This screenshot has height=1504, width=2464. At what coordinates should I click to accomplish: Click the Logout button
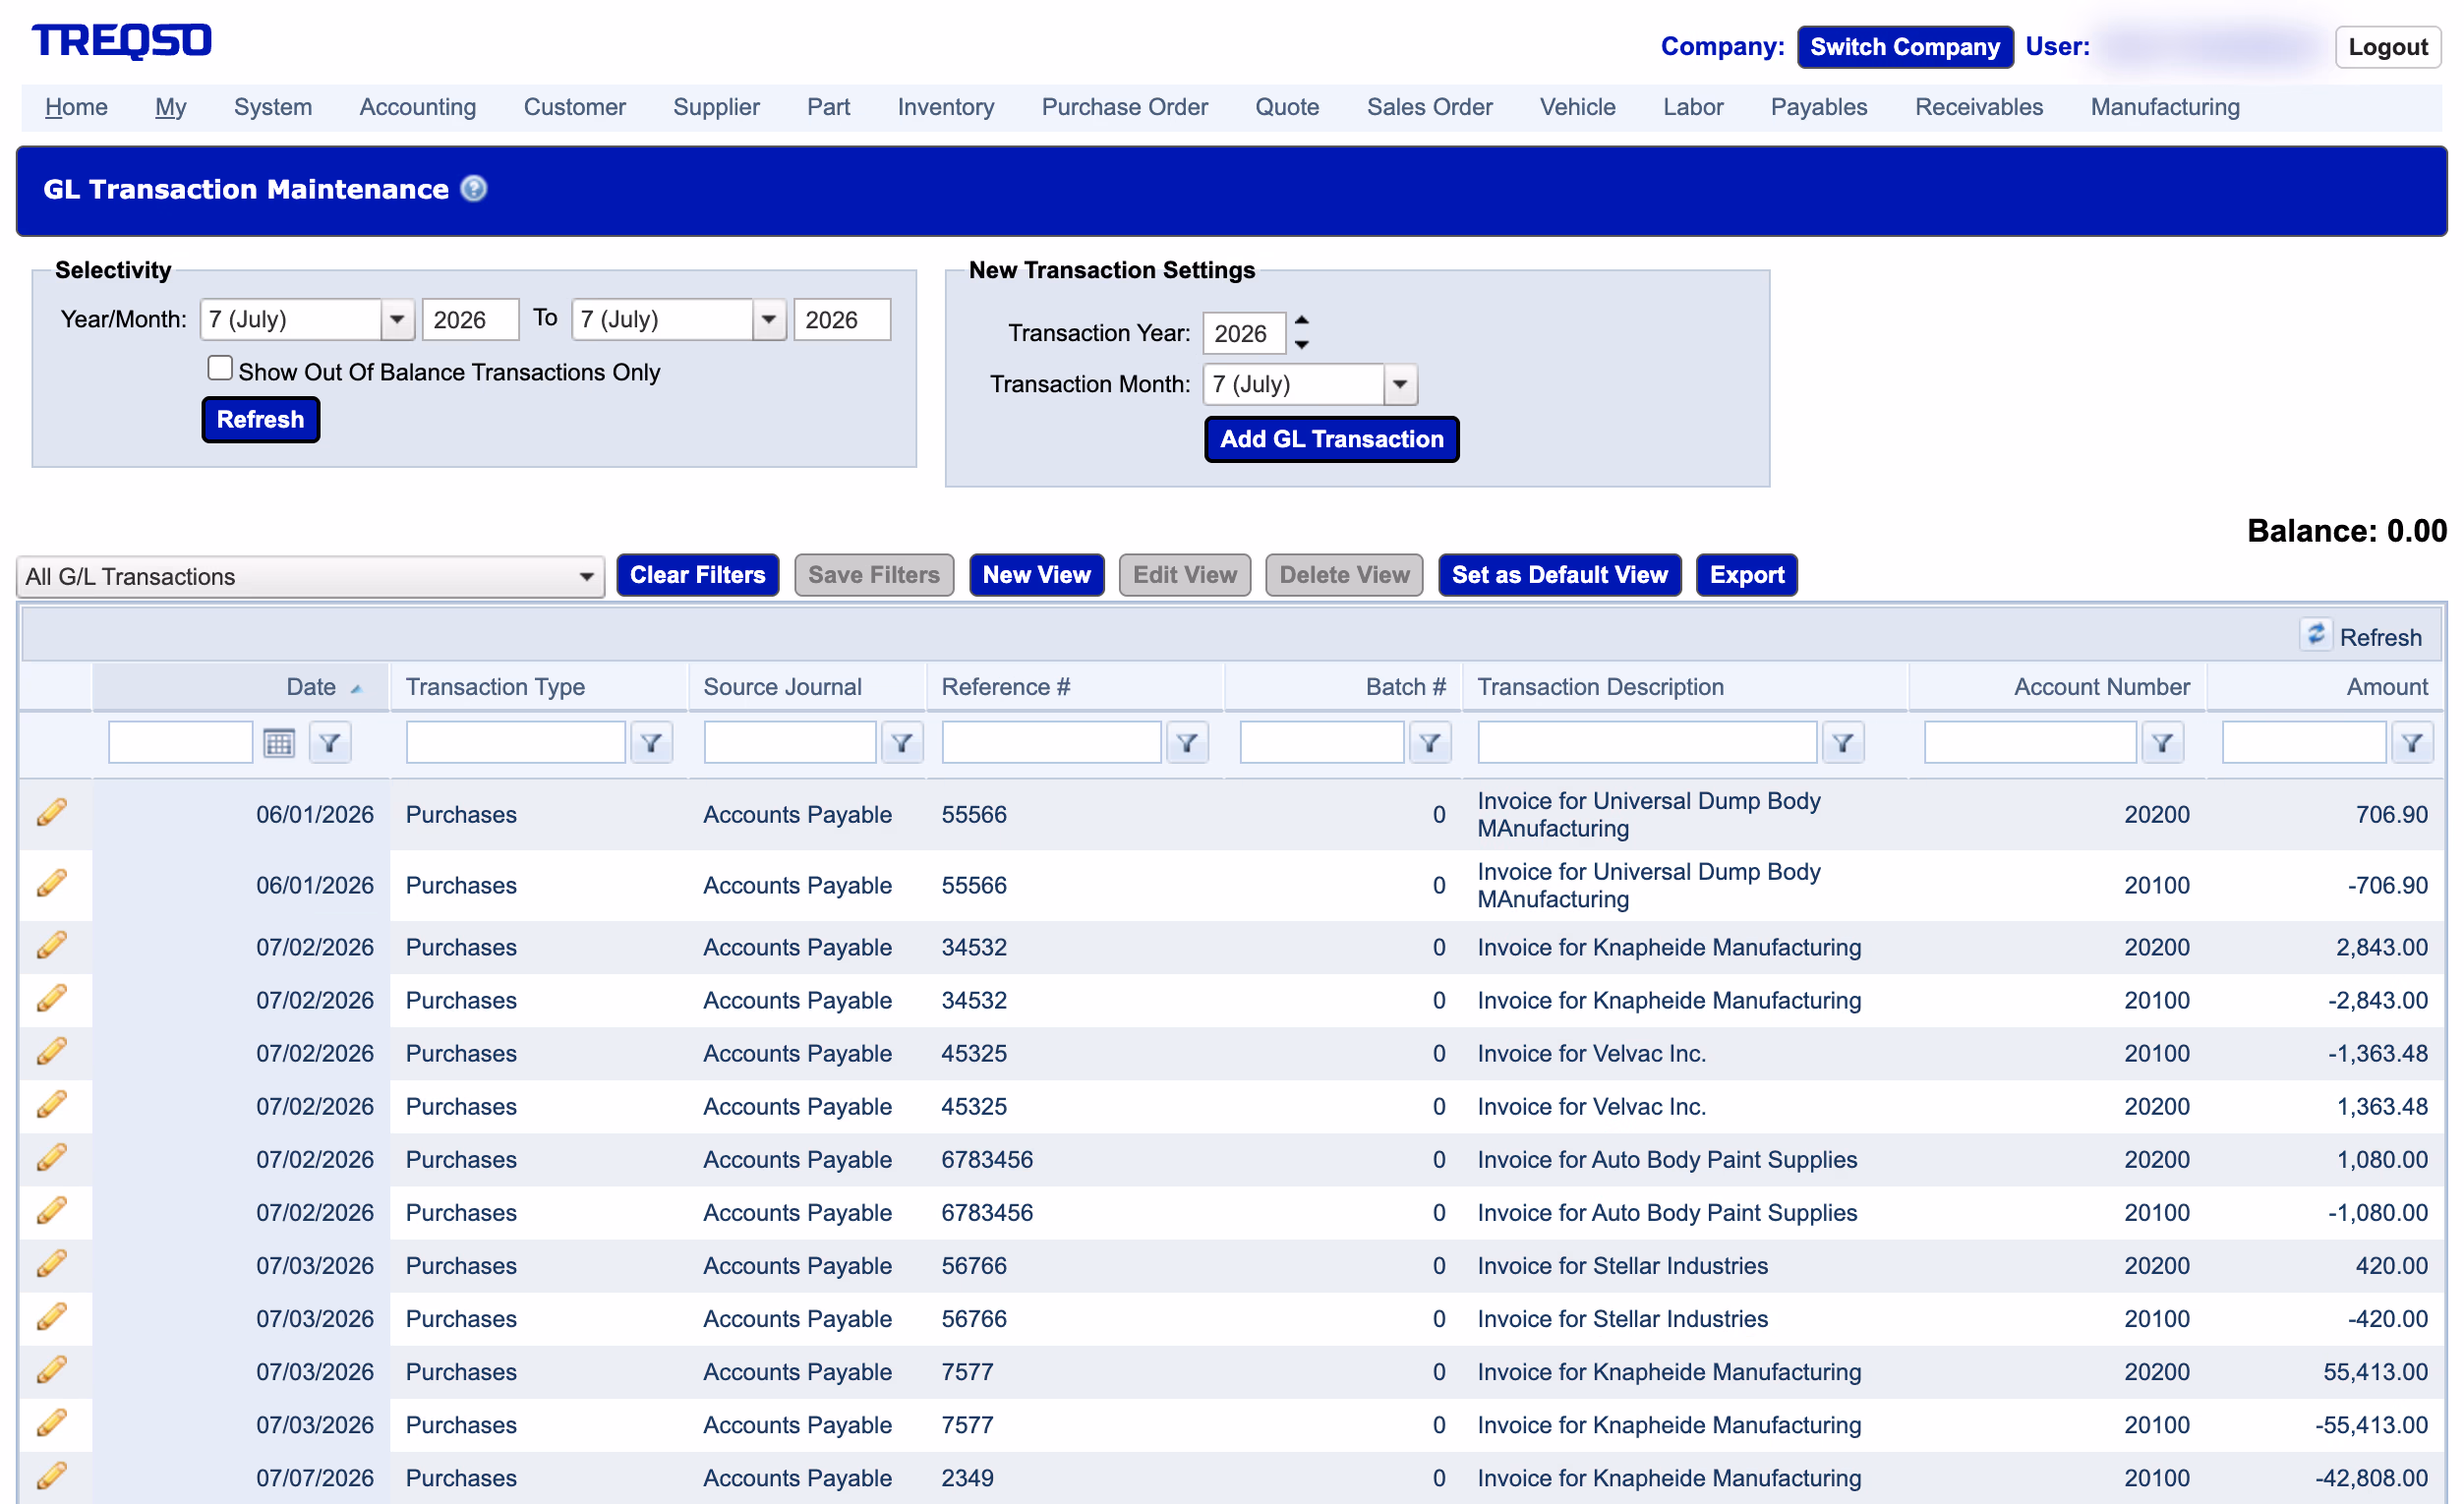click(2388, 47)
